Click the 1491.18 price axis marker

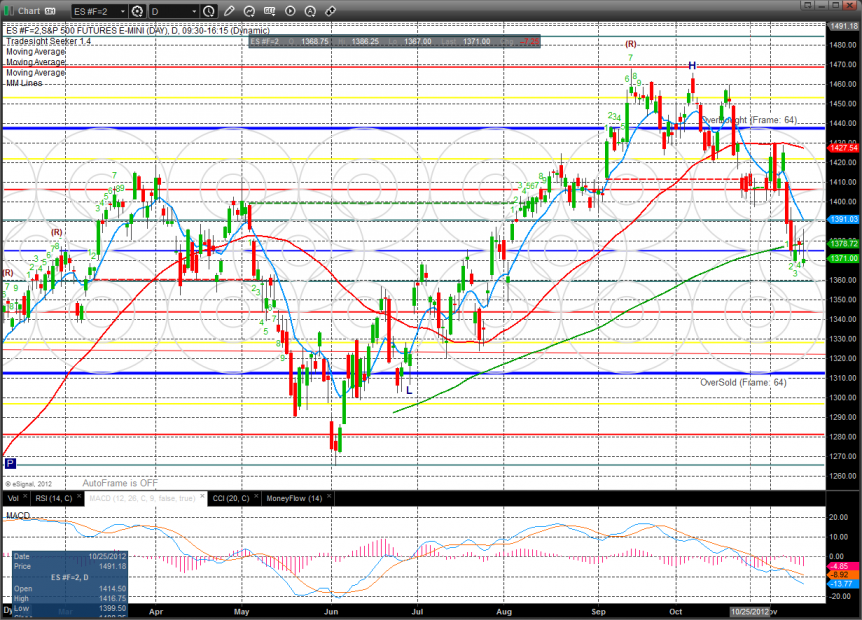pos(844,26)
